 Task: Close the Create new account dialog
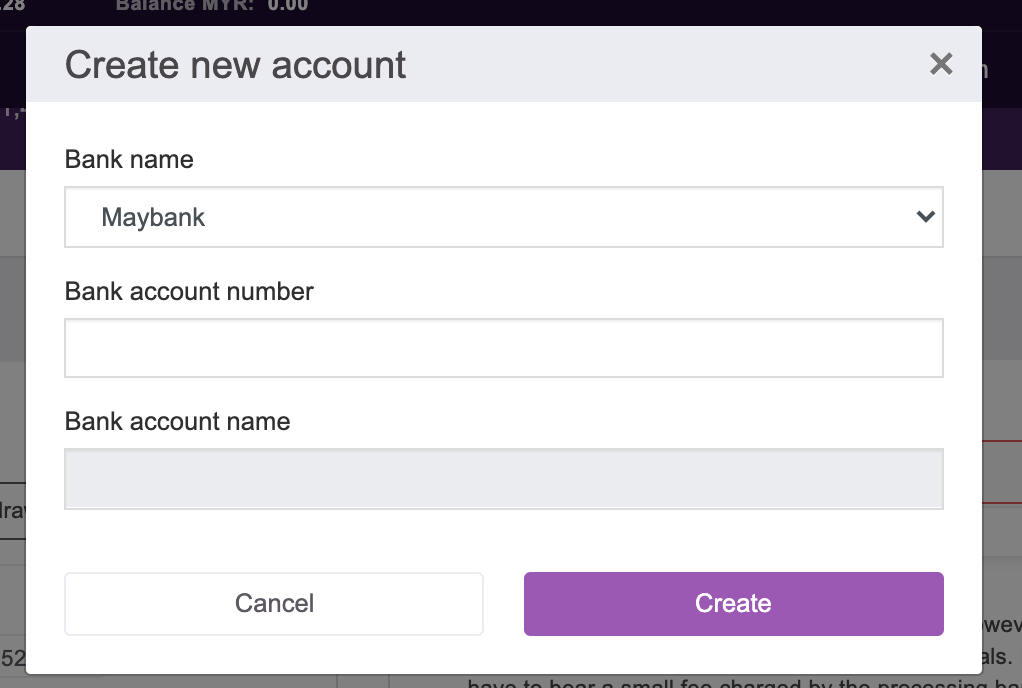coord(941,64)
